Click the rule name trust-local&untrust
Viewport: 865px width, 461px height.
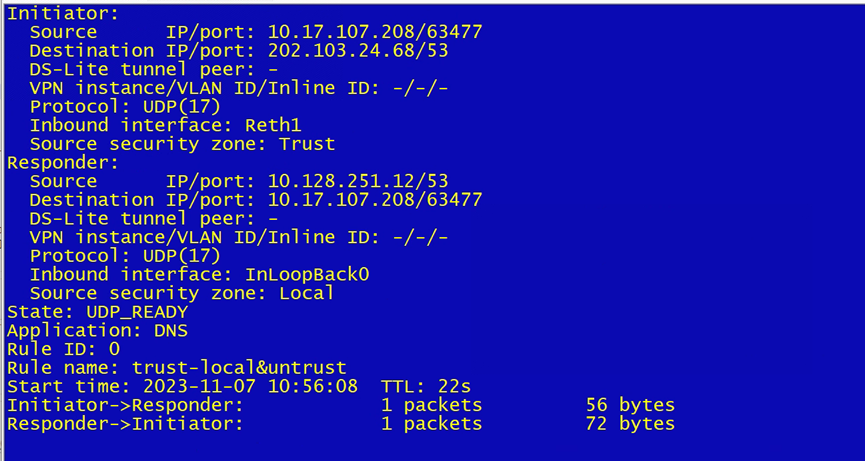(x=239, y=368)
